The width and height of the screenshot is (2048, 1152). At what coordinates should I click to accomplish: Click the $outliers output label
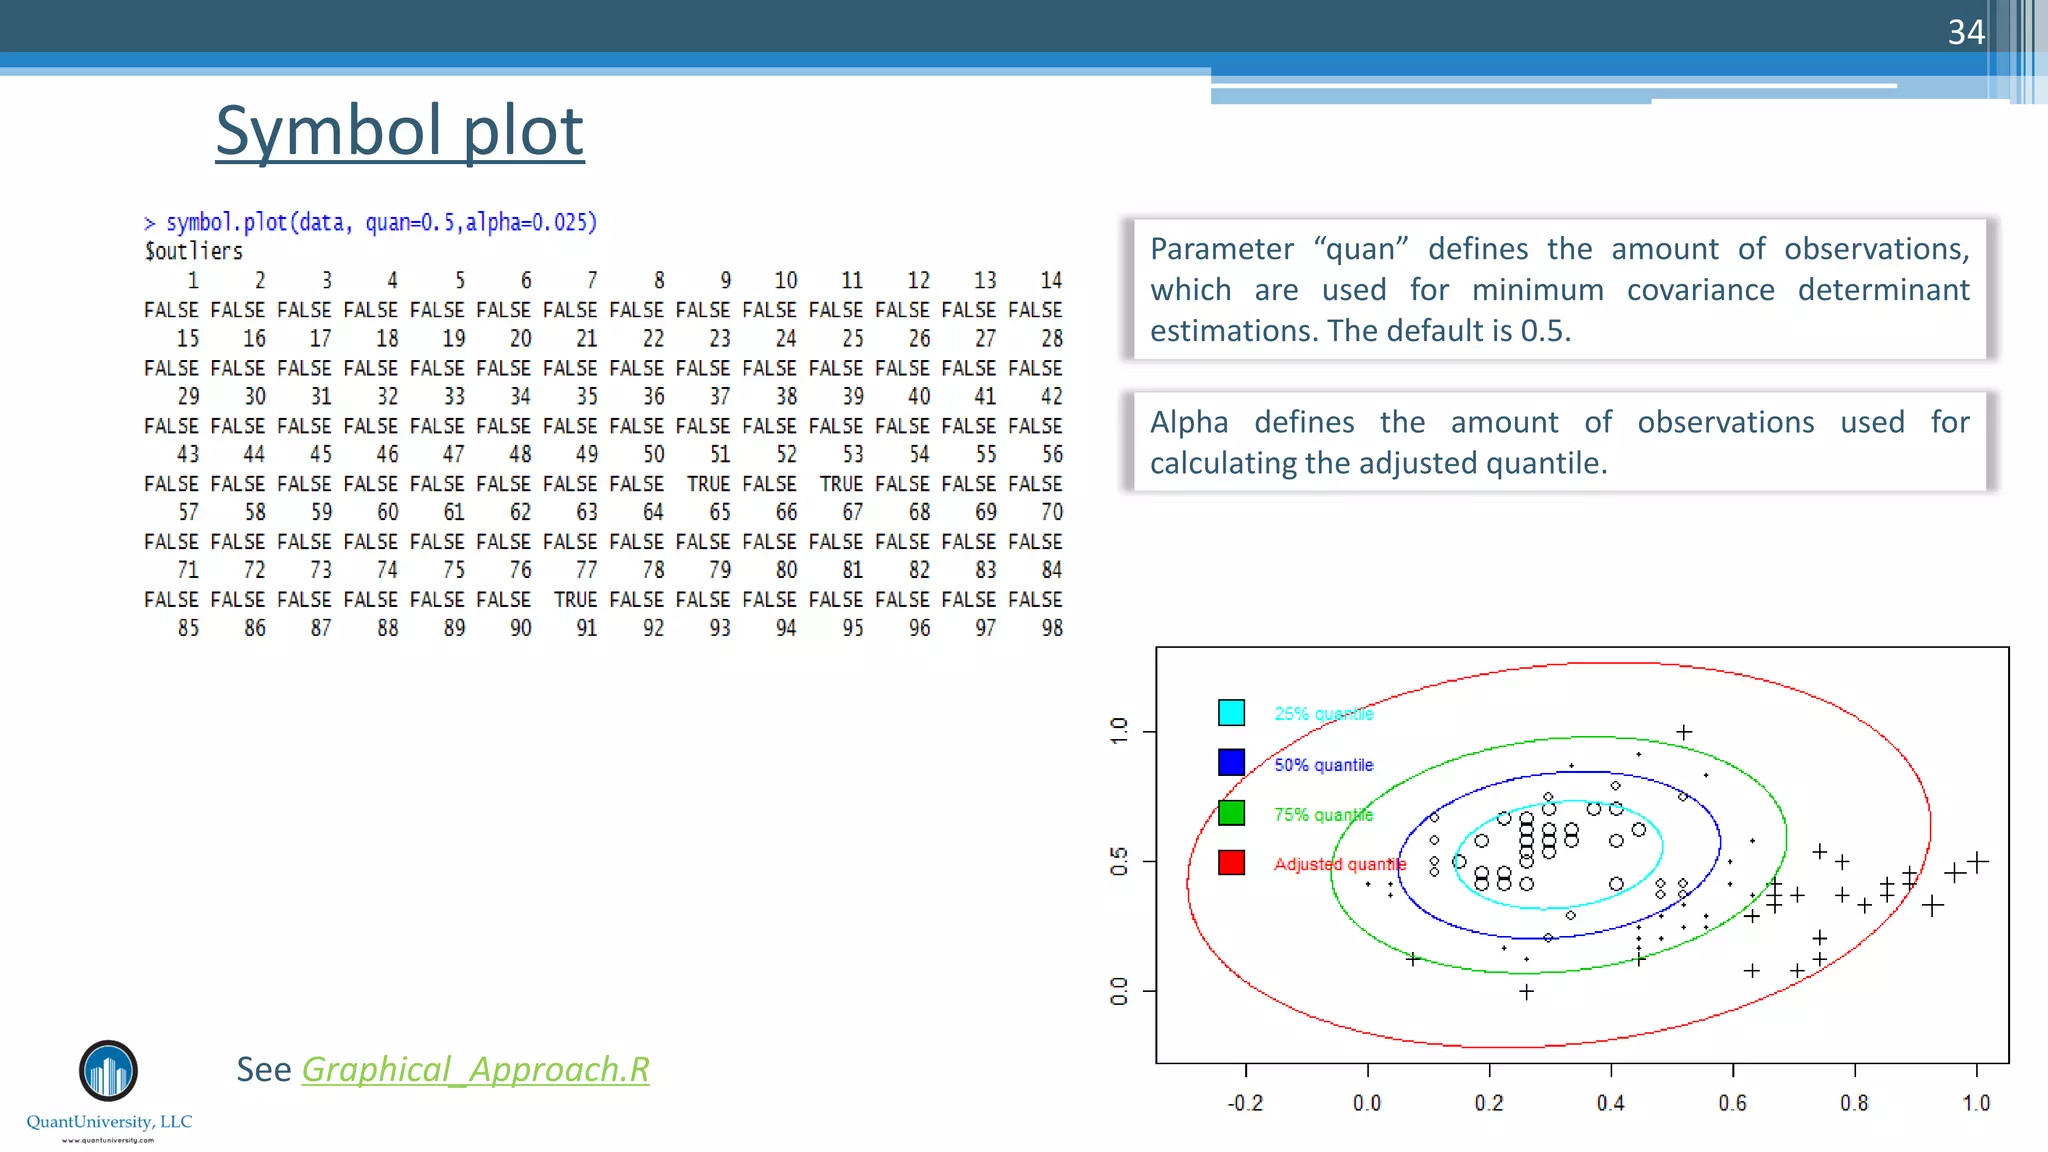(x=194, y=251)
